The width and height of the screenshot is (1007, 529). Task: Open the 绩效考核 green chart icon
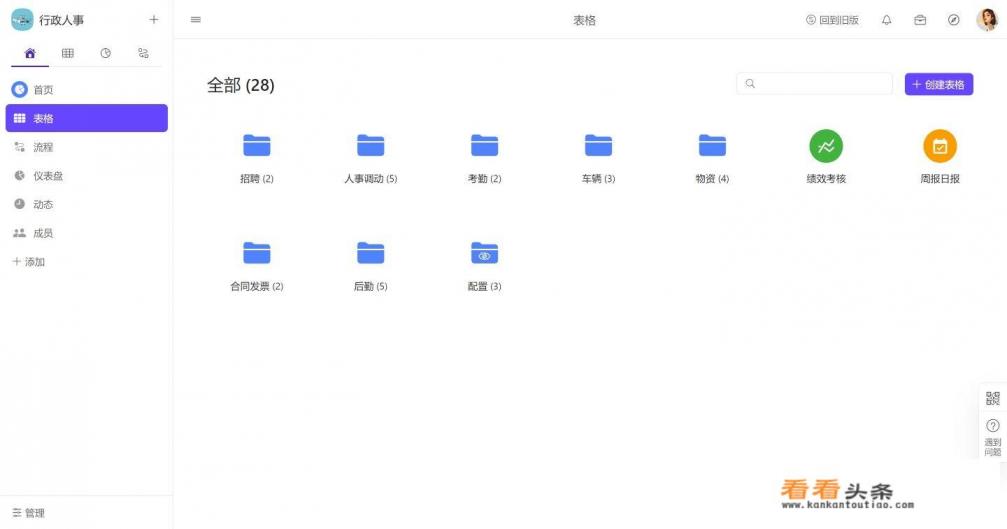coord(825,146)
